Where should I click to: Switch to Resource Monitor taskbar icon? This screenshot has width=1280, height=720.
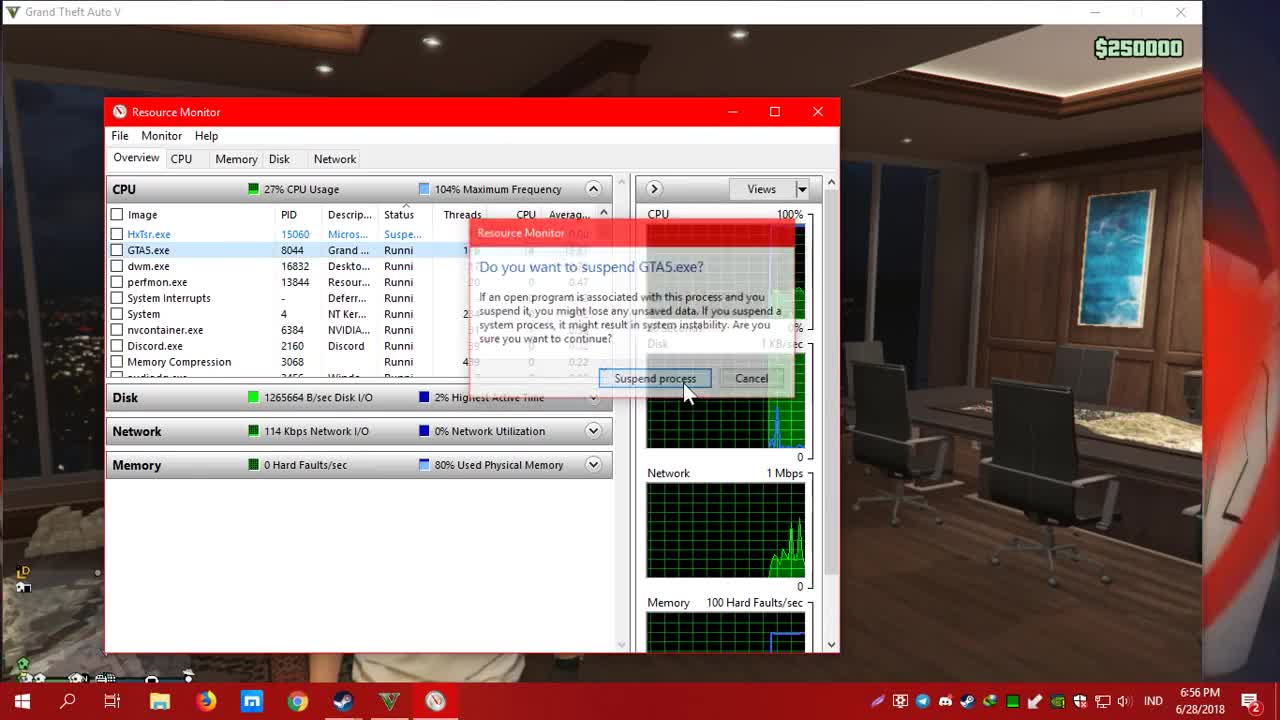(435, 701)
